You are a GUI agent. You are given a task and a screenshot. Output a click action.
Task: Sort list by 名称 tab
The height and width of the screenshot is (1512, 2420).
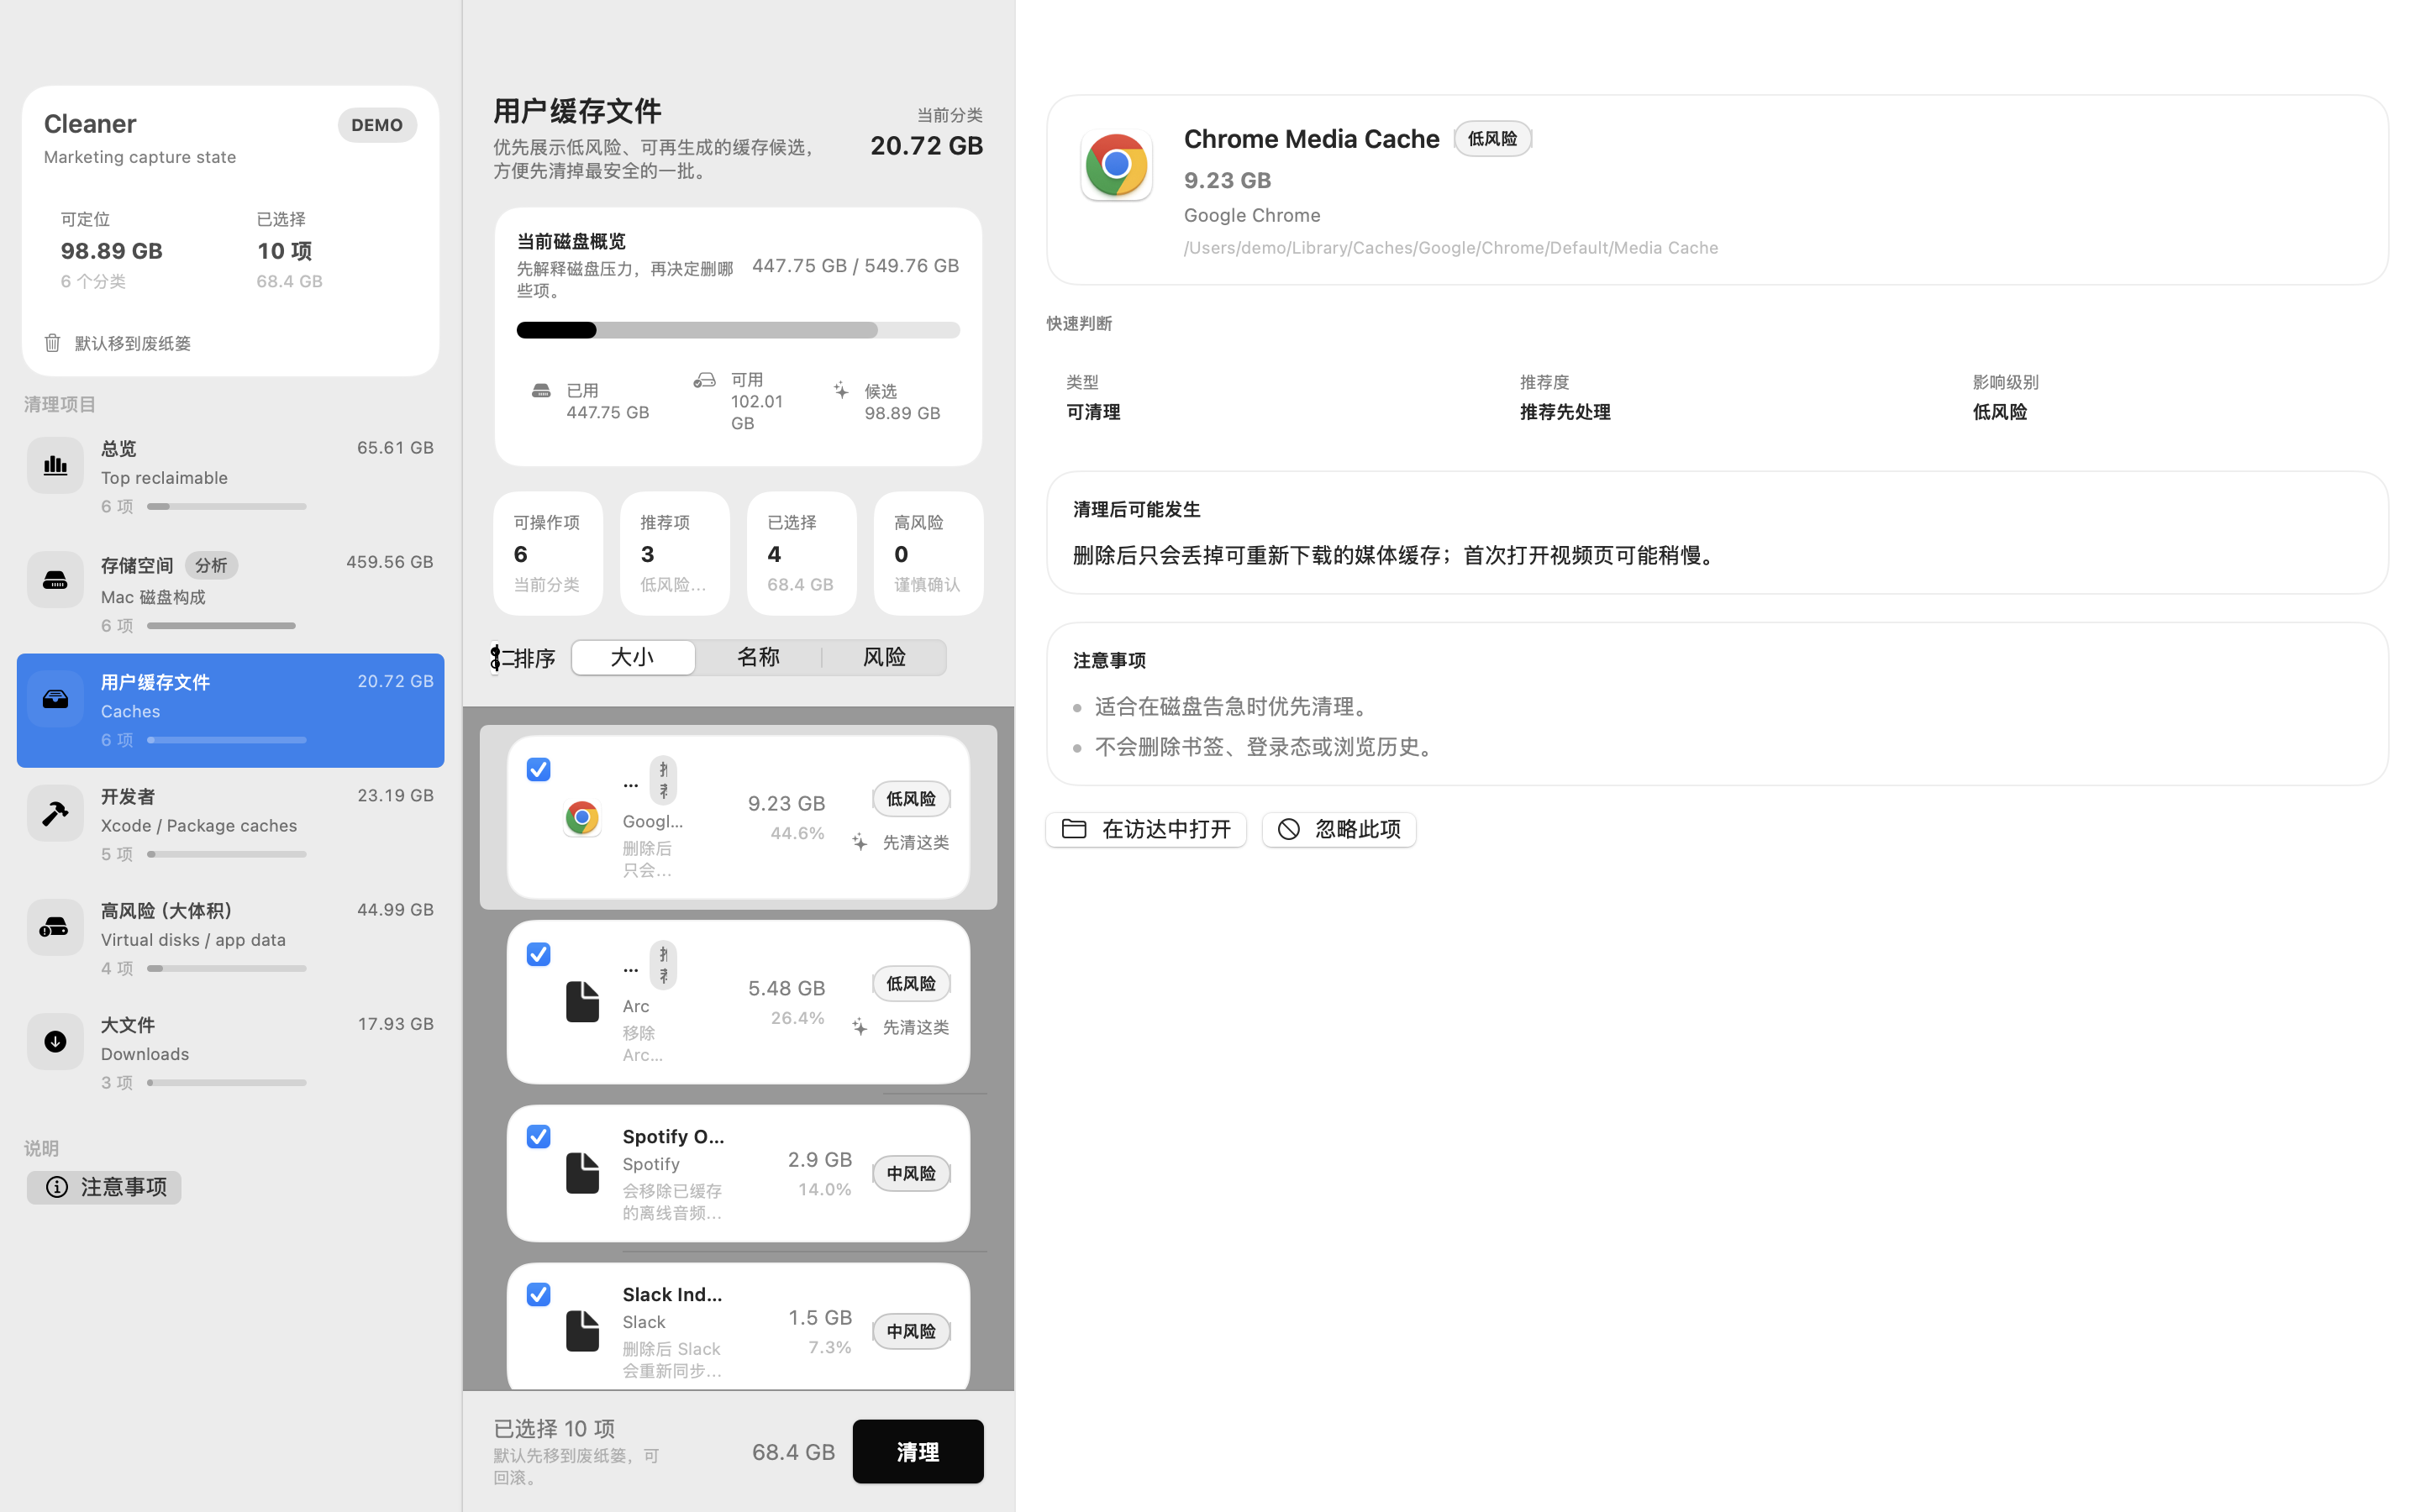[x=758, y=657]
